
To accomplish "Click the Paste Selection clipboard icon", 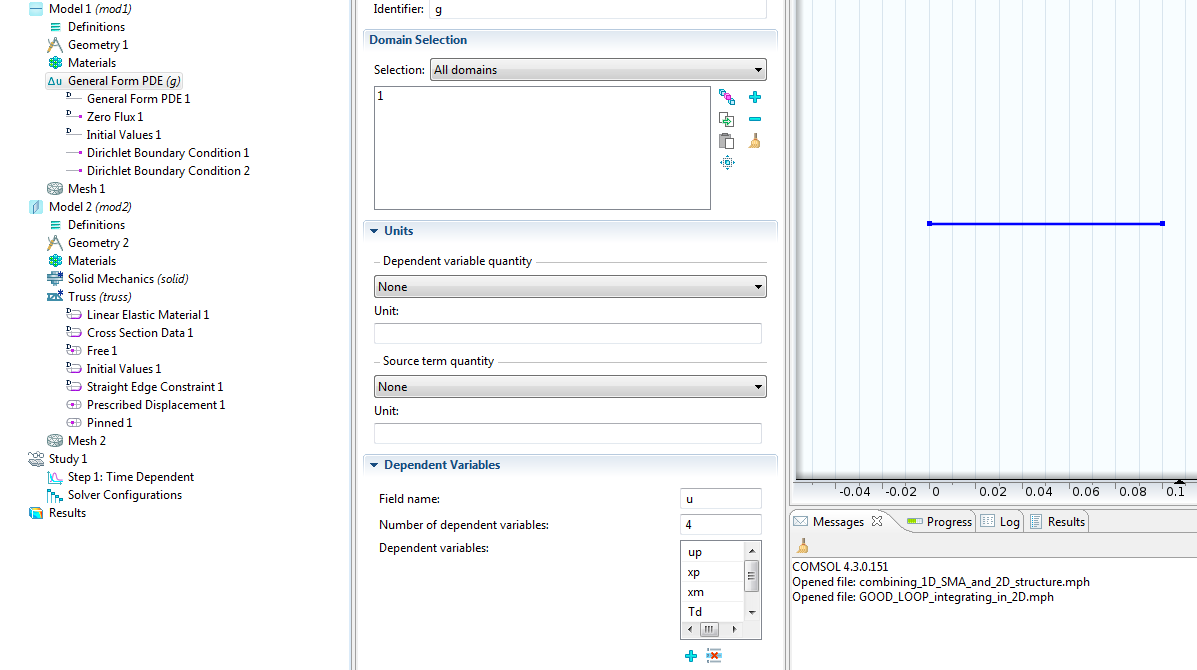I will [727, 141].
